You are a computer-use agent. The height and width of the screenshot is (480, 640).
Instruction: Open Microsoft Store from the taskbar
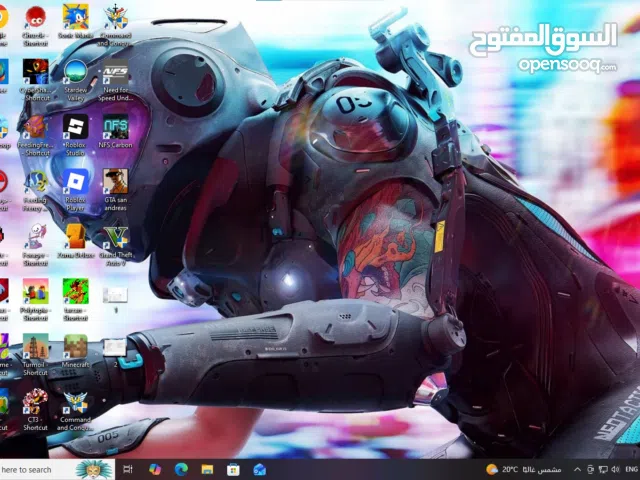(233, 470)
